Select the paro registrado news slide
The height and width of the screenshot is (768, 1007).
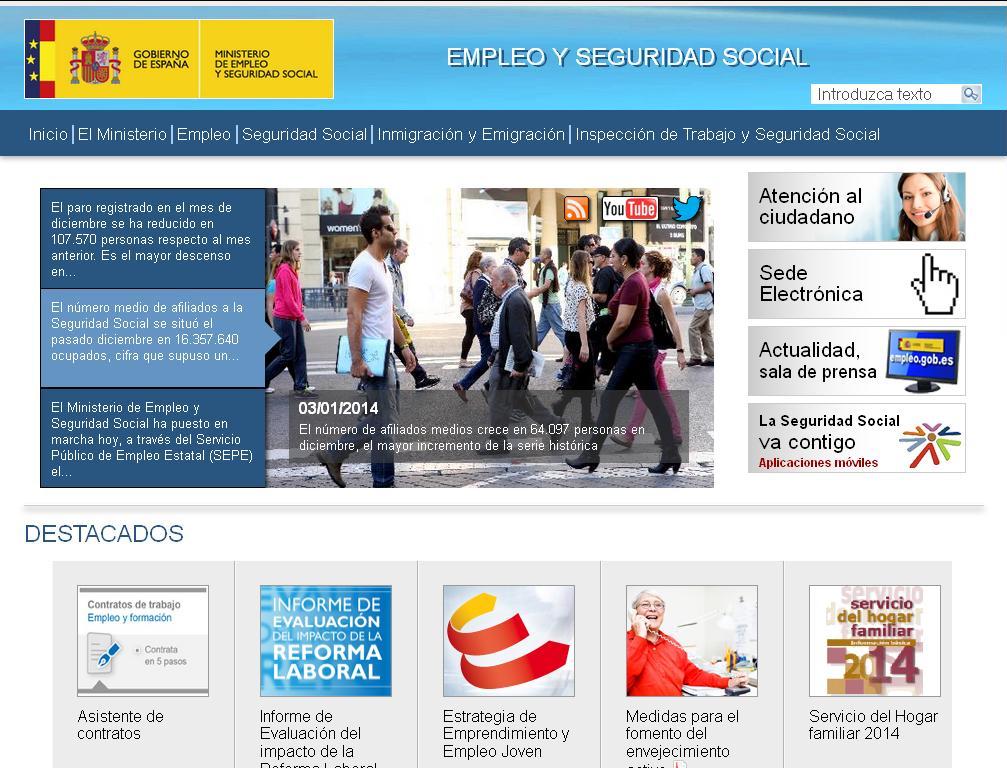pos(153,239)
